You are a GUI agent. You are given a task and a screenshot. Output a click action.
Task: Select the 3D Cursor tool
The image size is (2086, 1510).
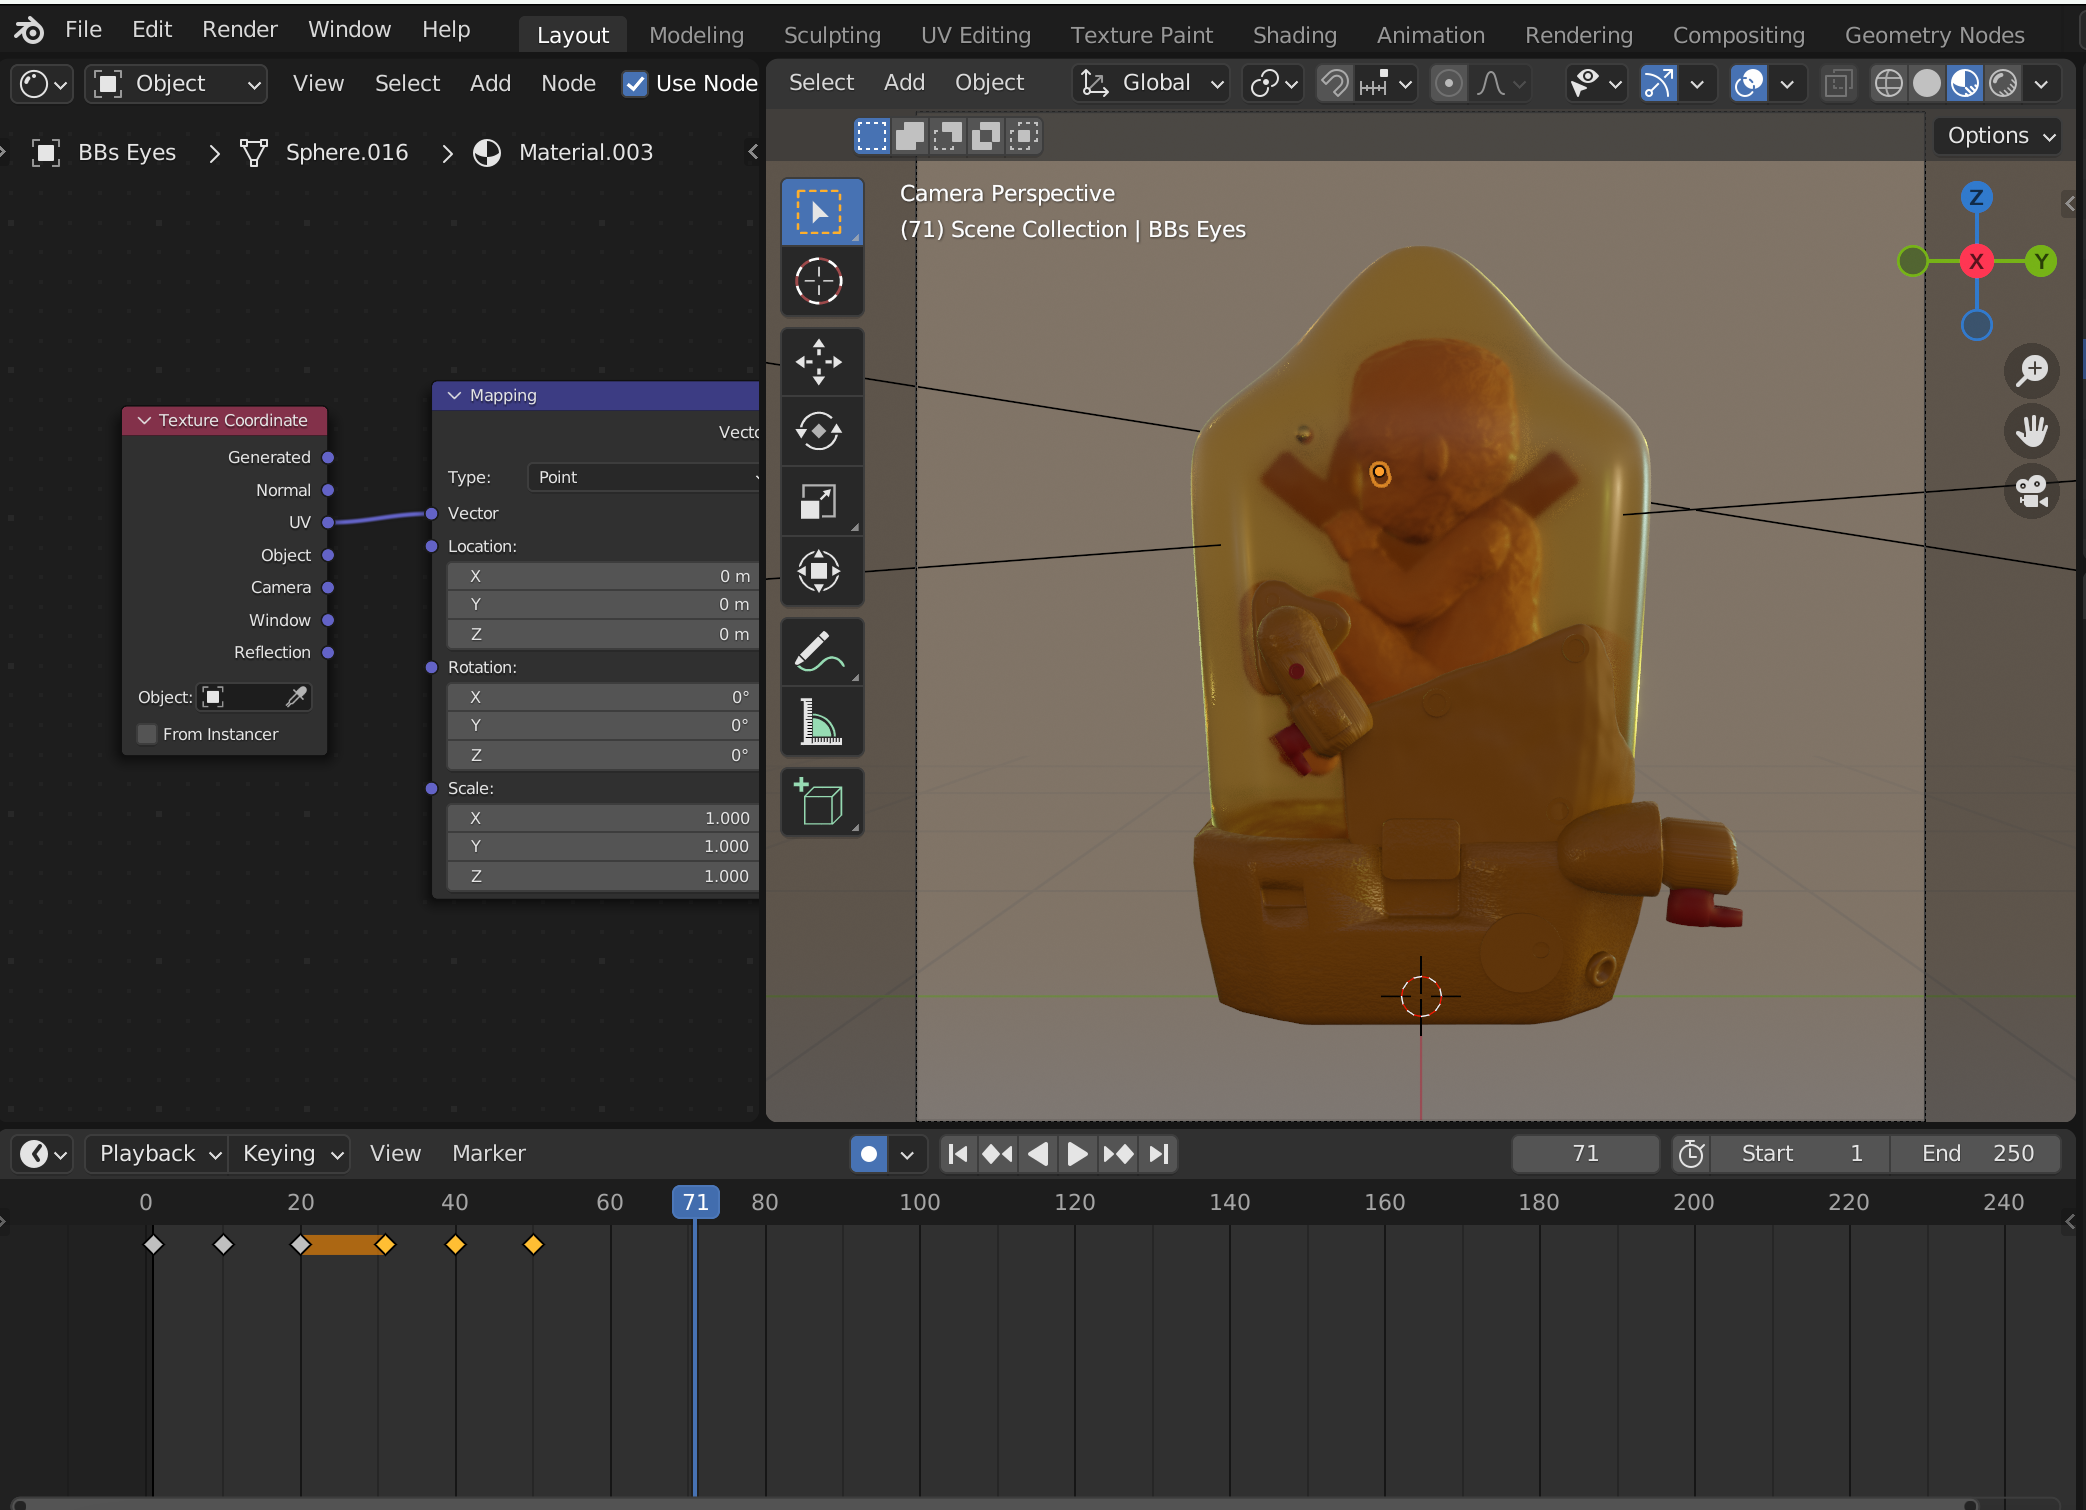point(819,282)
